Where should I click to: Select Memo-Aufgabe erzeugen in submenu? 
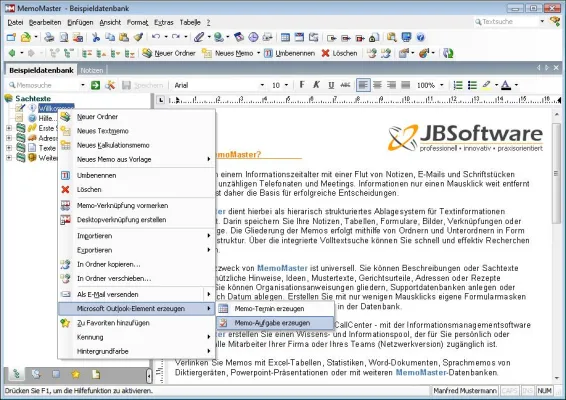click(275, 323)
